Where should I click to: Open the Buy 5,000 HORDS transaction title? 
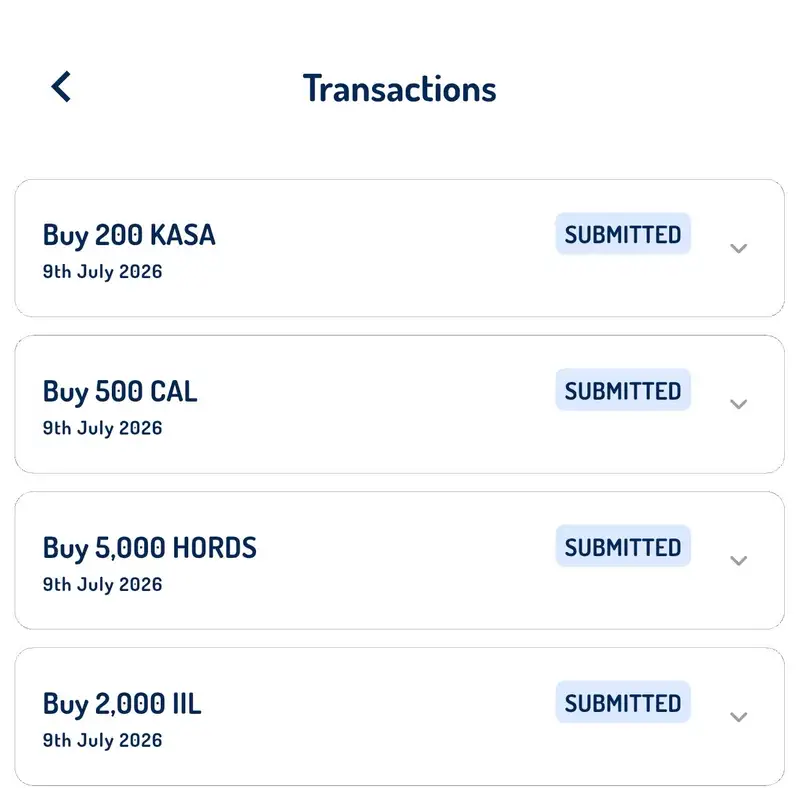click(x=149, y=548)
